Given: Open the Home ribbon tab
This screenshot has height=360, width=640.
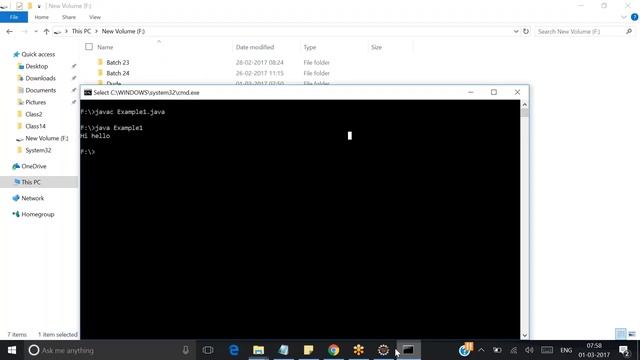Looking at the screenshot, I should (41, 17).
